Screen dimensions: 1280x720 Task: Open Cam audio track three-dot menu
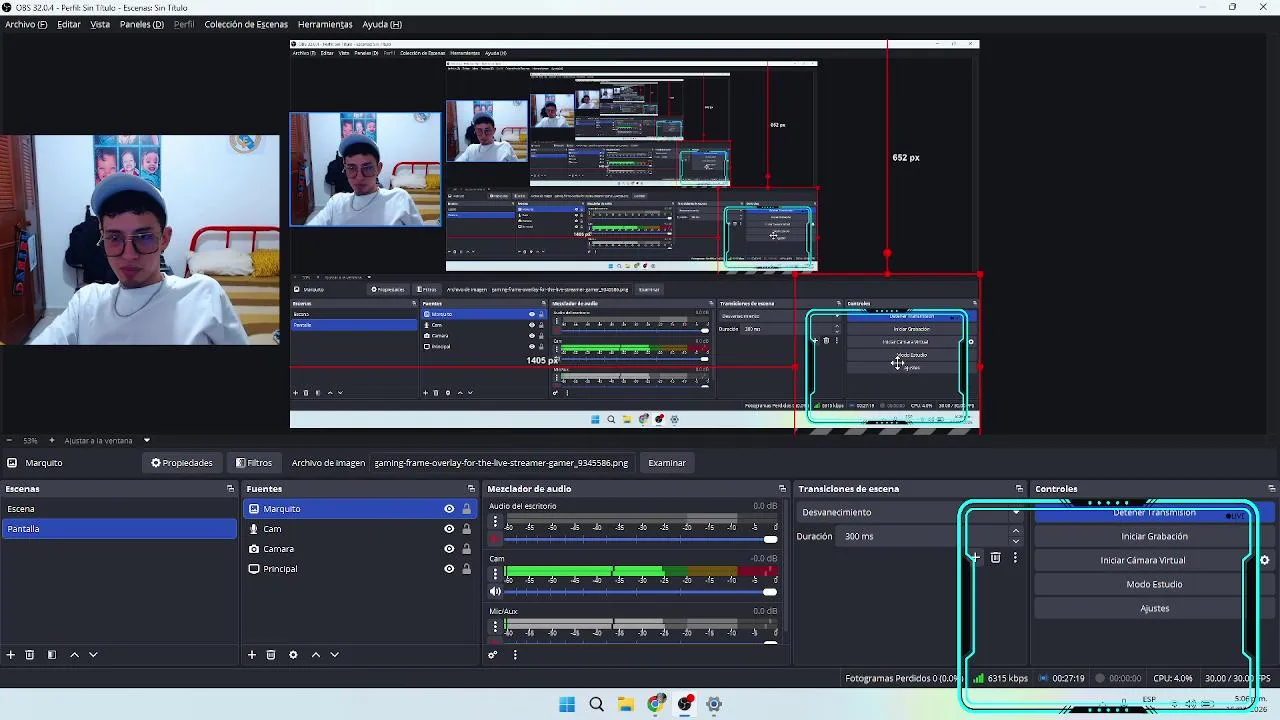495,574
